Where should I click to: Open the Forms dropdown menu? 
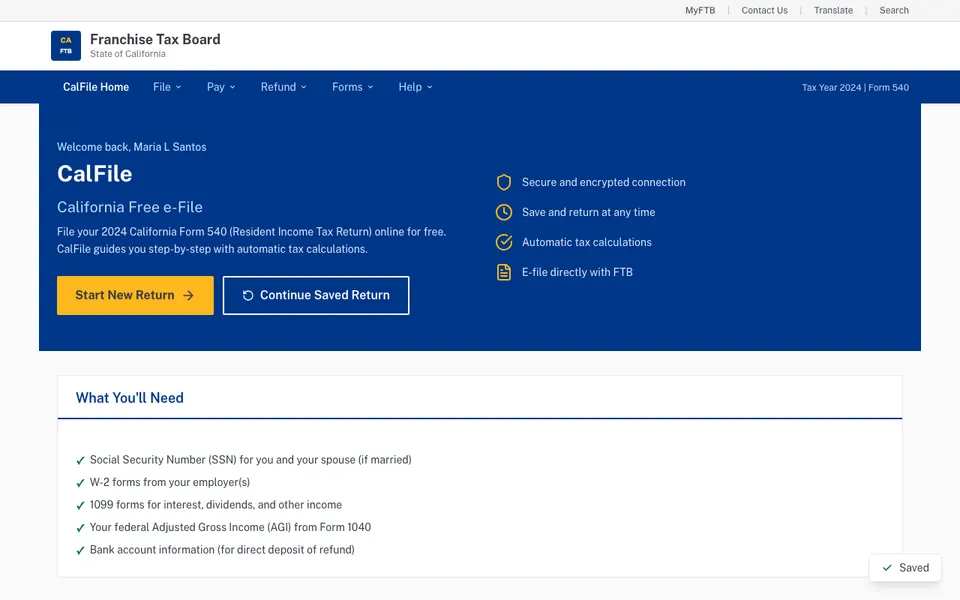[353, 87]
